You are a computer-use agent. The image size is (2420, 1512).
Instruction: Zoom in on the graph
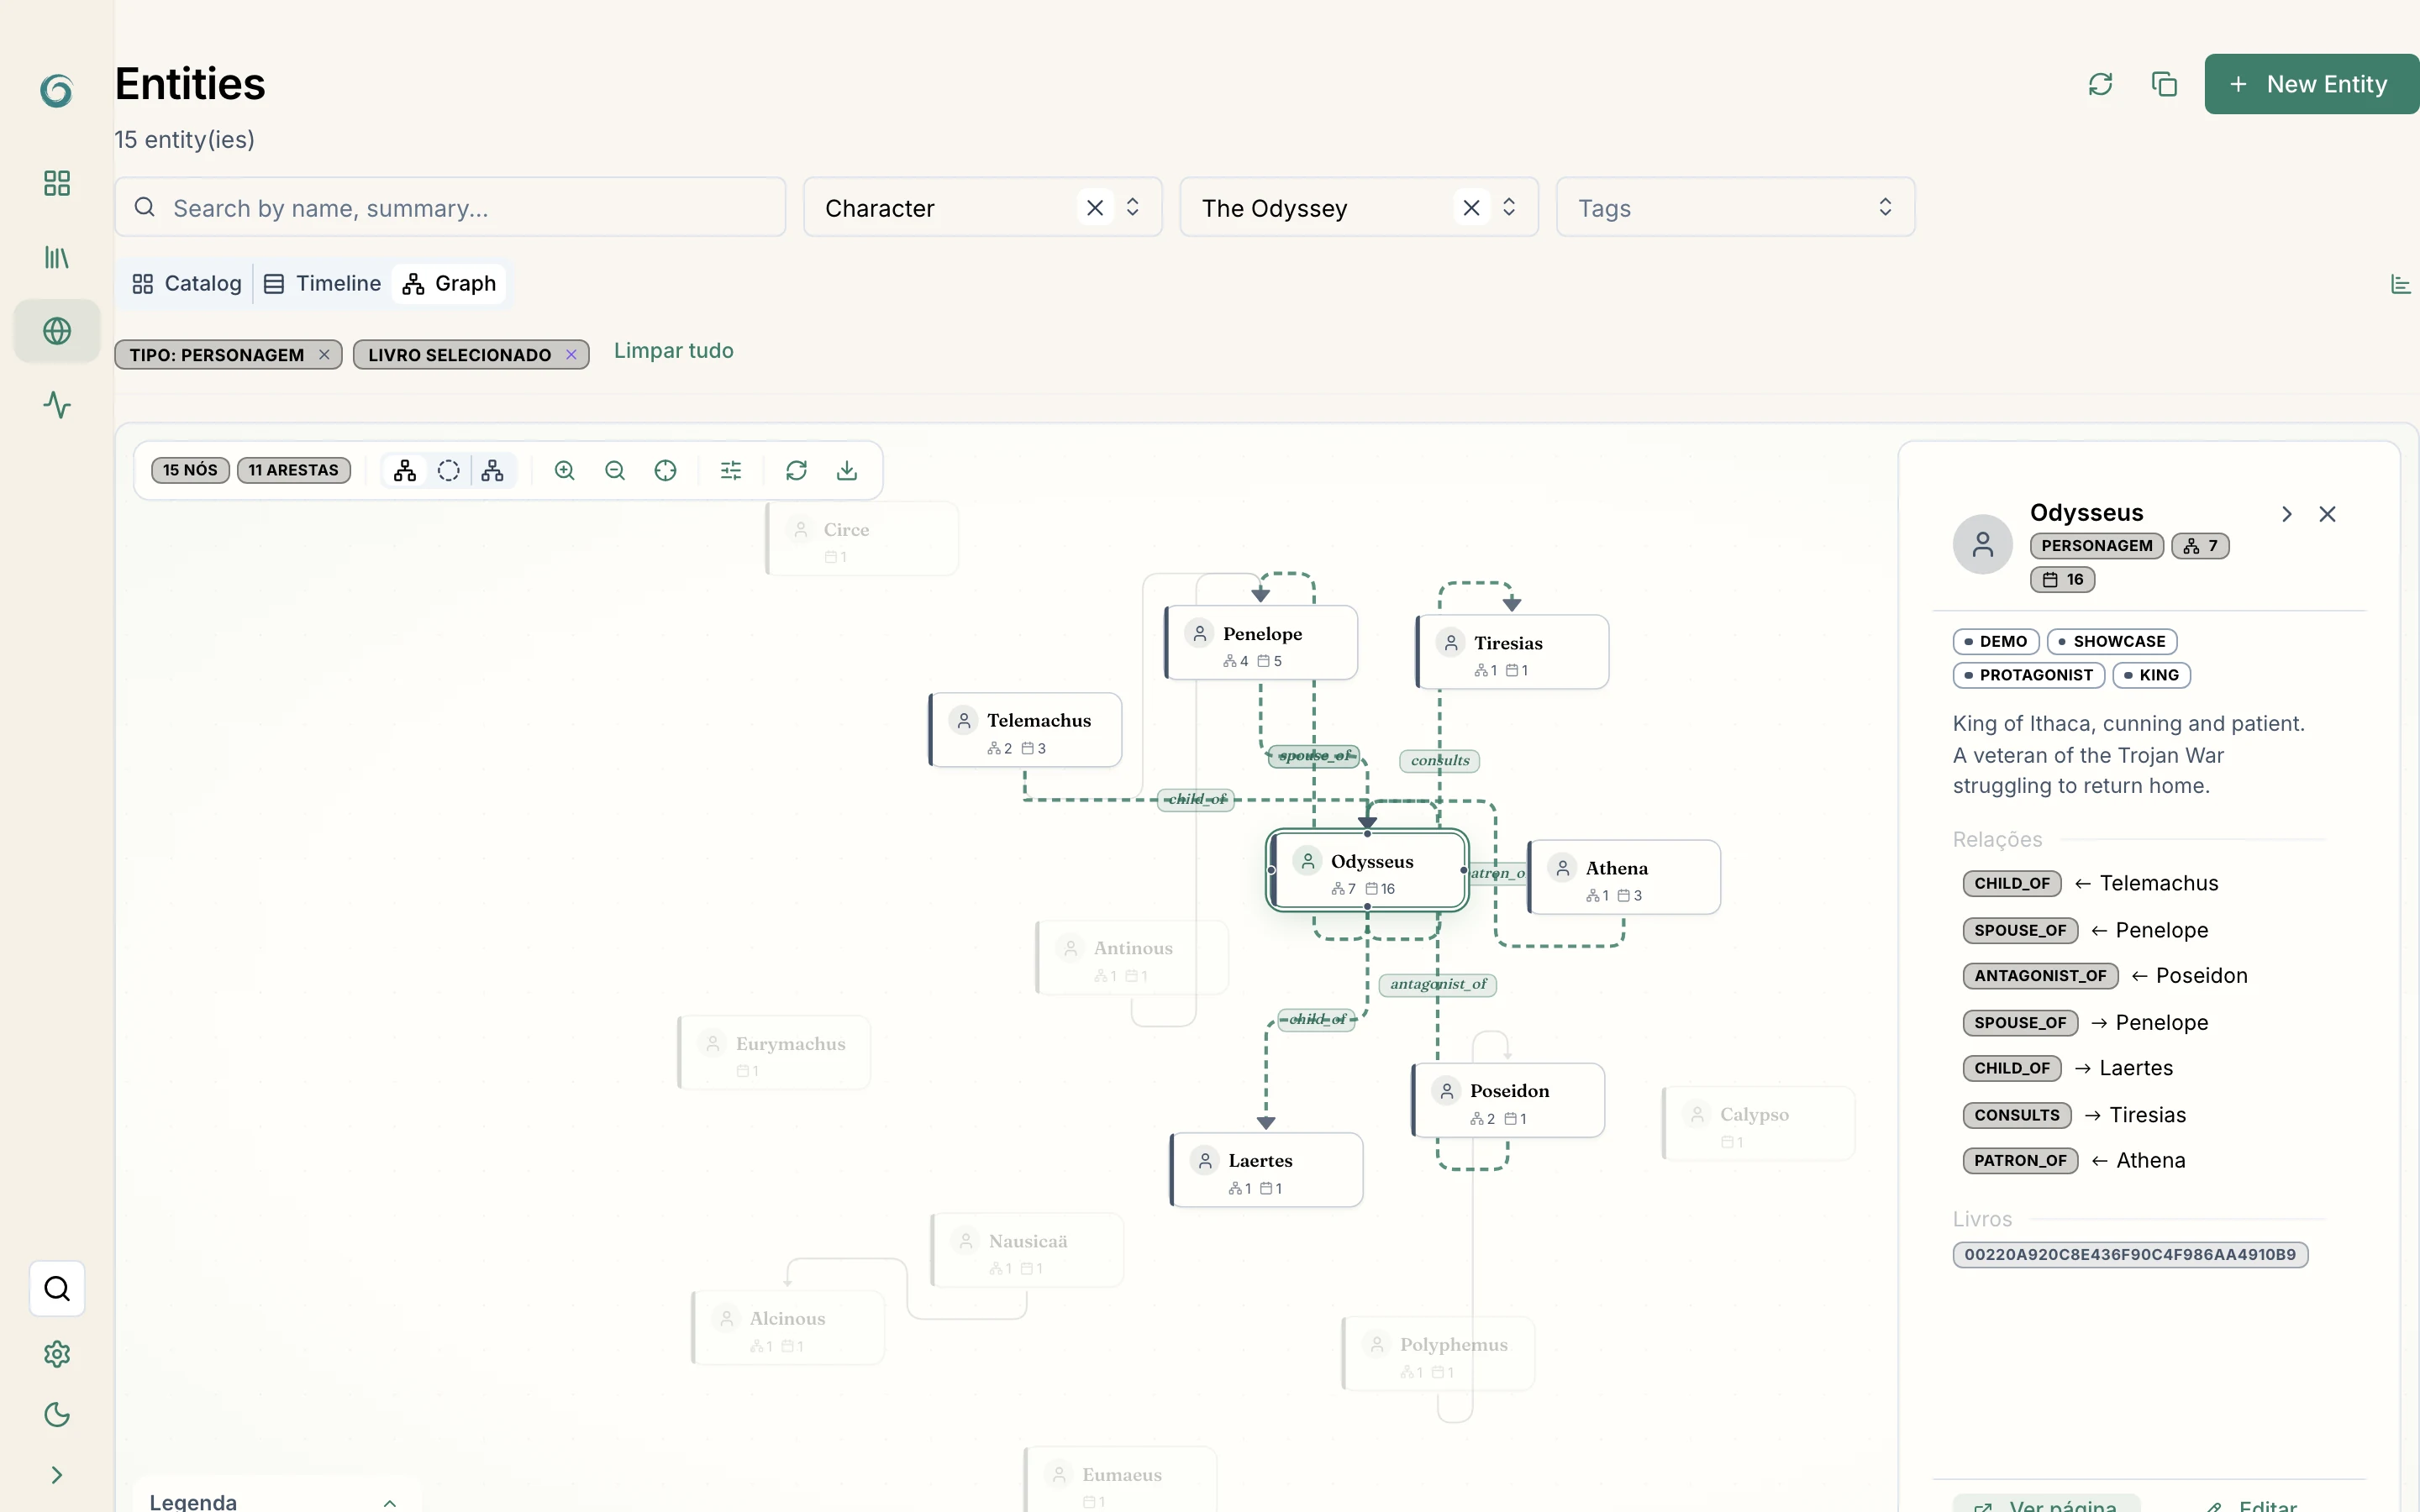coord(565,471)
